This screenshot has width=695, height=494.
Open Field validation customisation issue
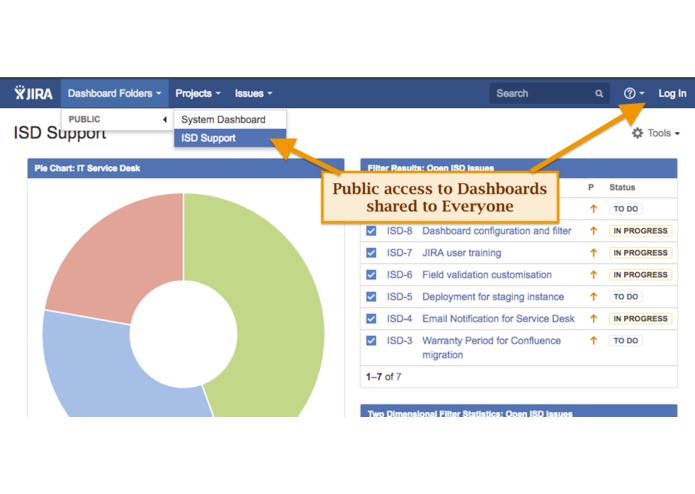487,275
